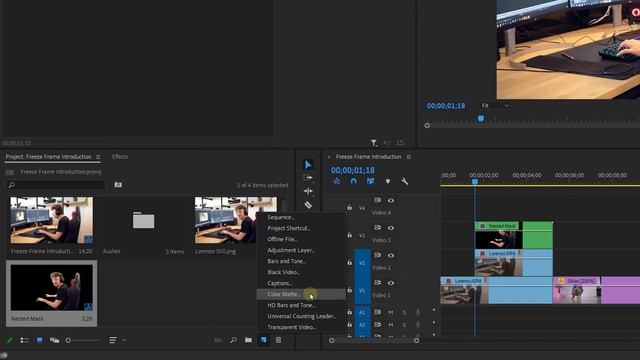This screenshot has height=360, width=640.
Task: Choose Color Matte... menu entry
Action: point(301,294)
